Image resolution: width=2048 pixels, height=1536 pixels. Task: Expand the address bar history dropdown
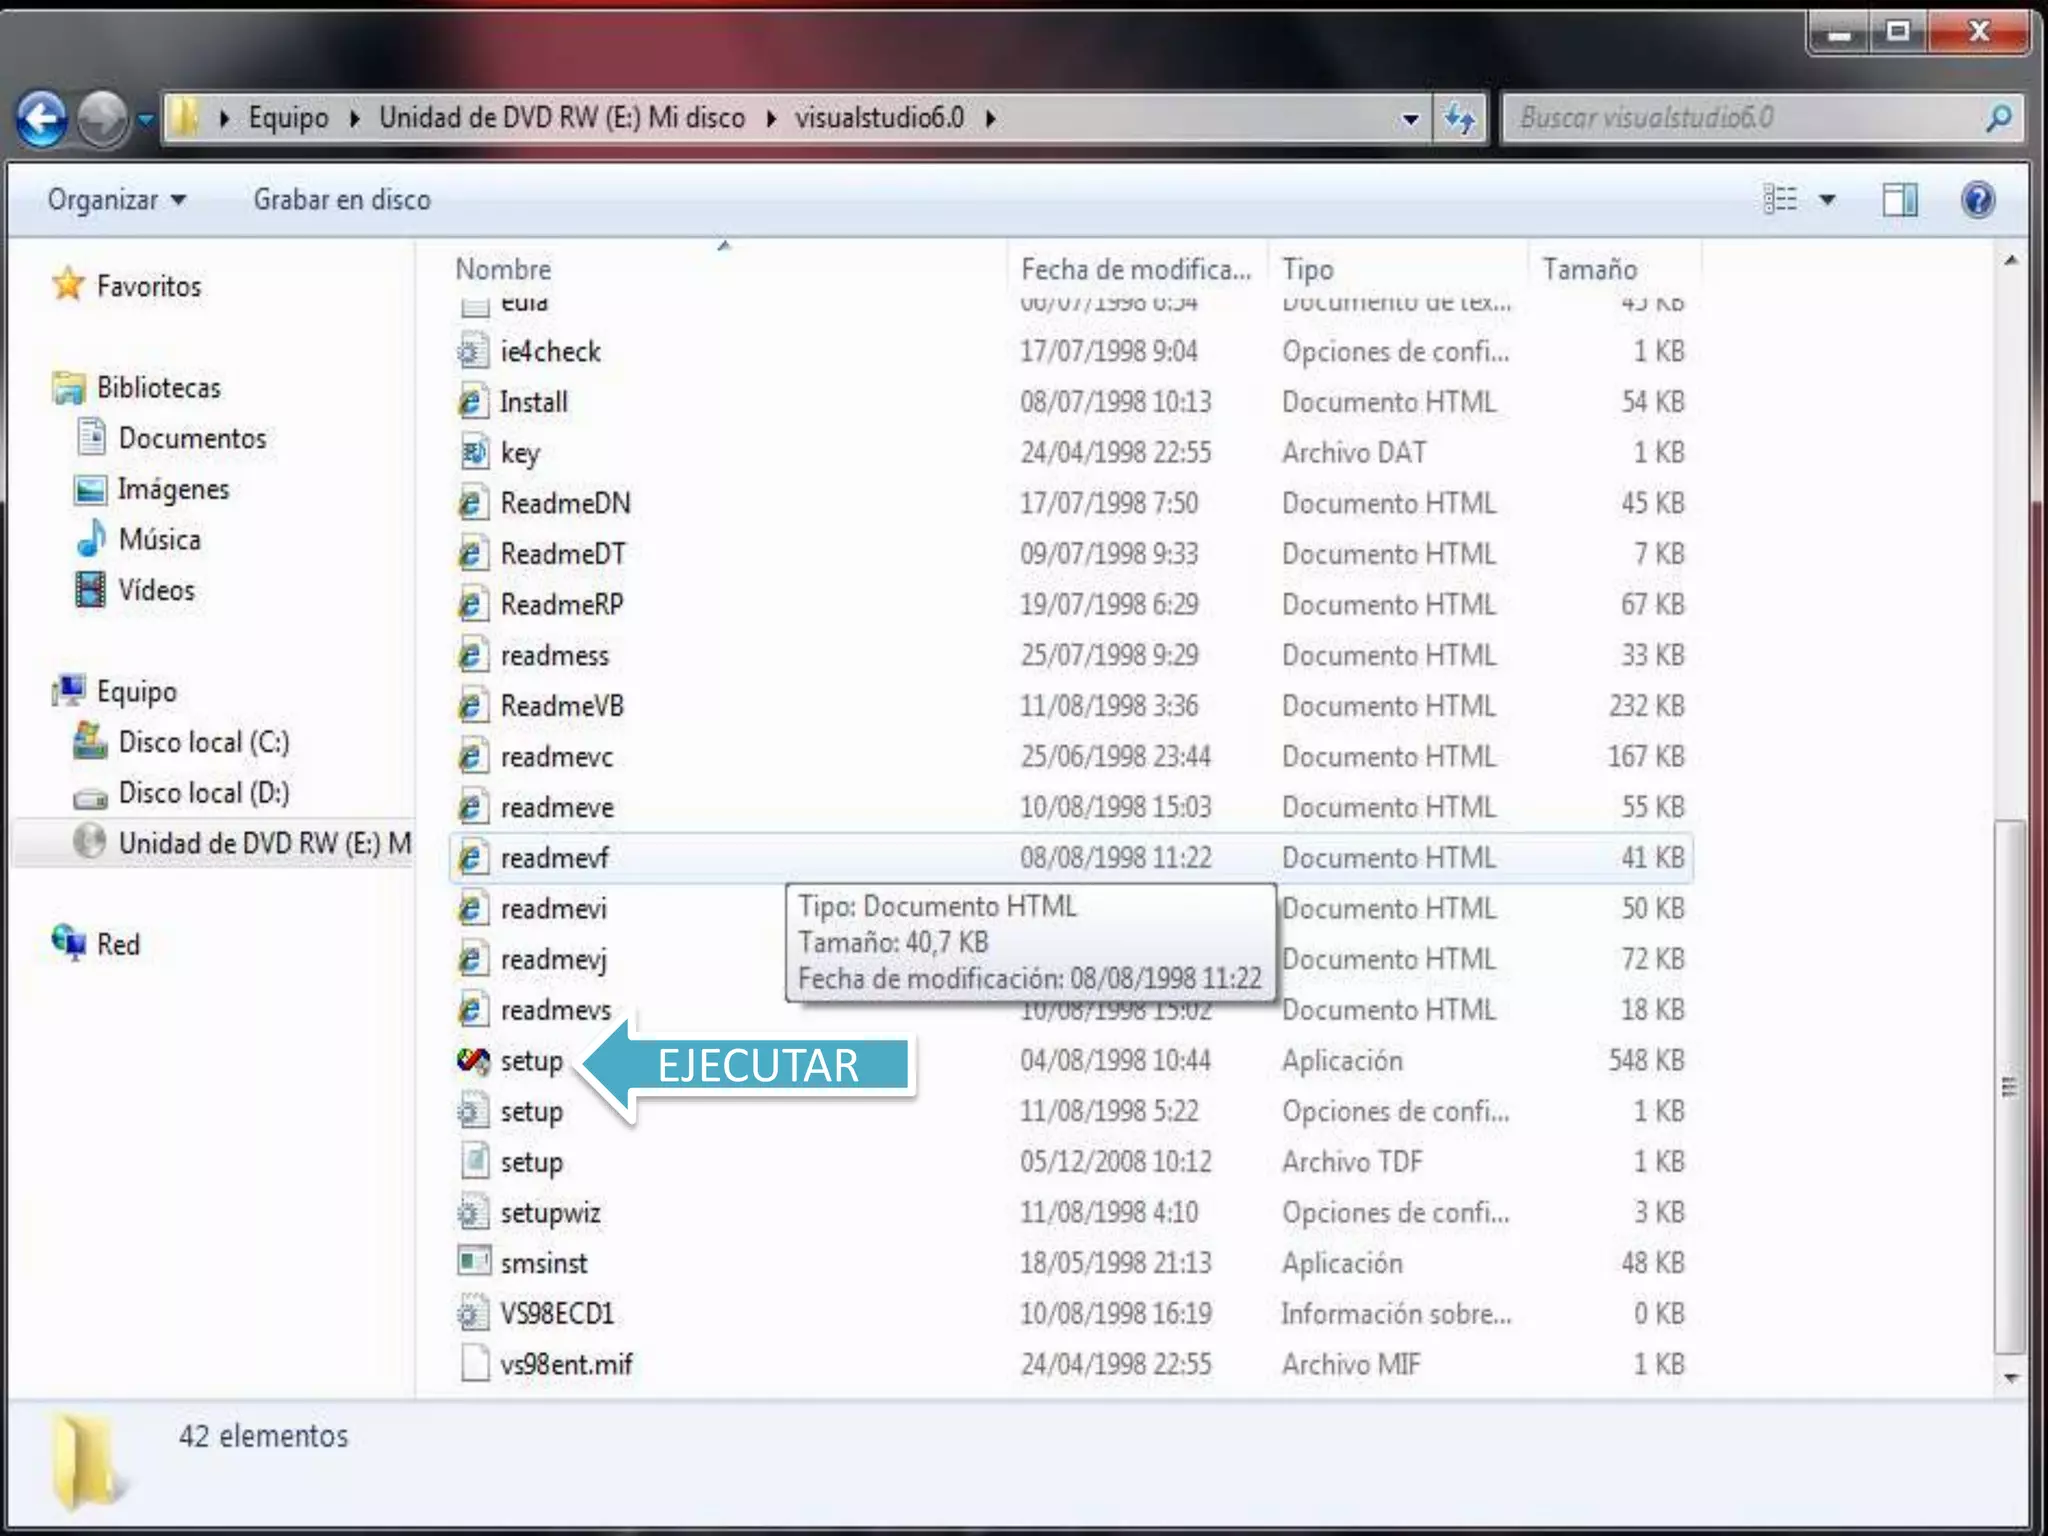click(1410, 119)
